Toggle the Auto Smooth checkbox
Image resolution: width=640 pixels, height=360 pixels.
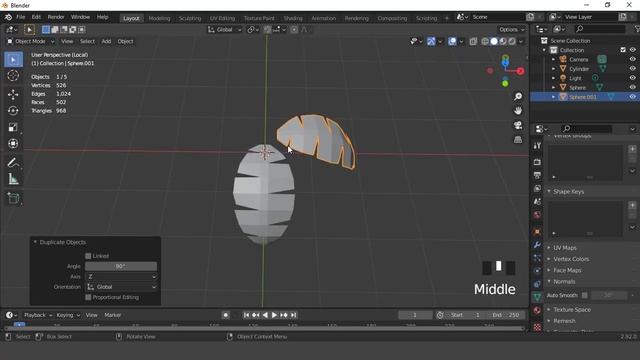[584, 295]
